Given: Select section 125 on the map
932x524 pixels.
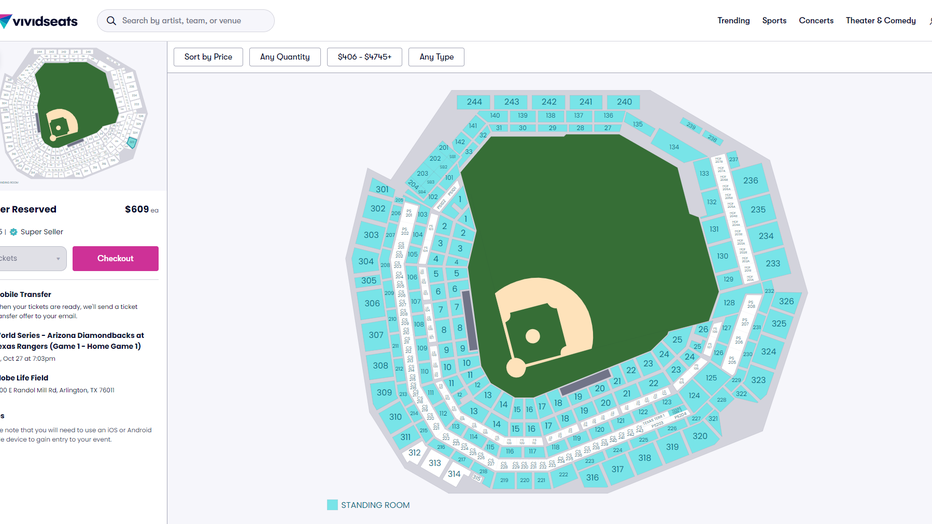Looking at the screenshot, I should [x=711, y=378].
